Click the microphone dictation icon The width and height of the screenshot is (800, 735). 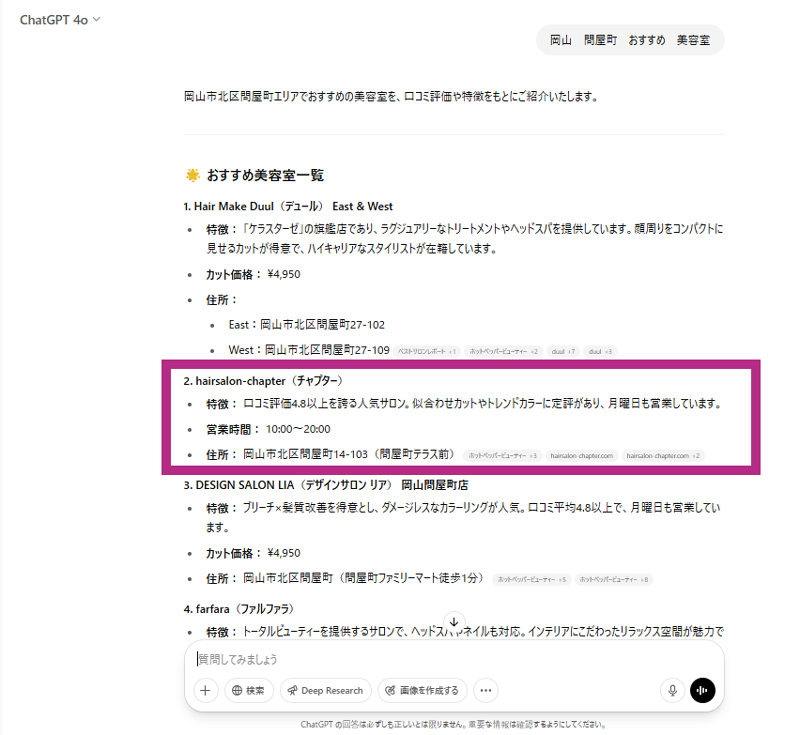point(672,690)
